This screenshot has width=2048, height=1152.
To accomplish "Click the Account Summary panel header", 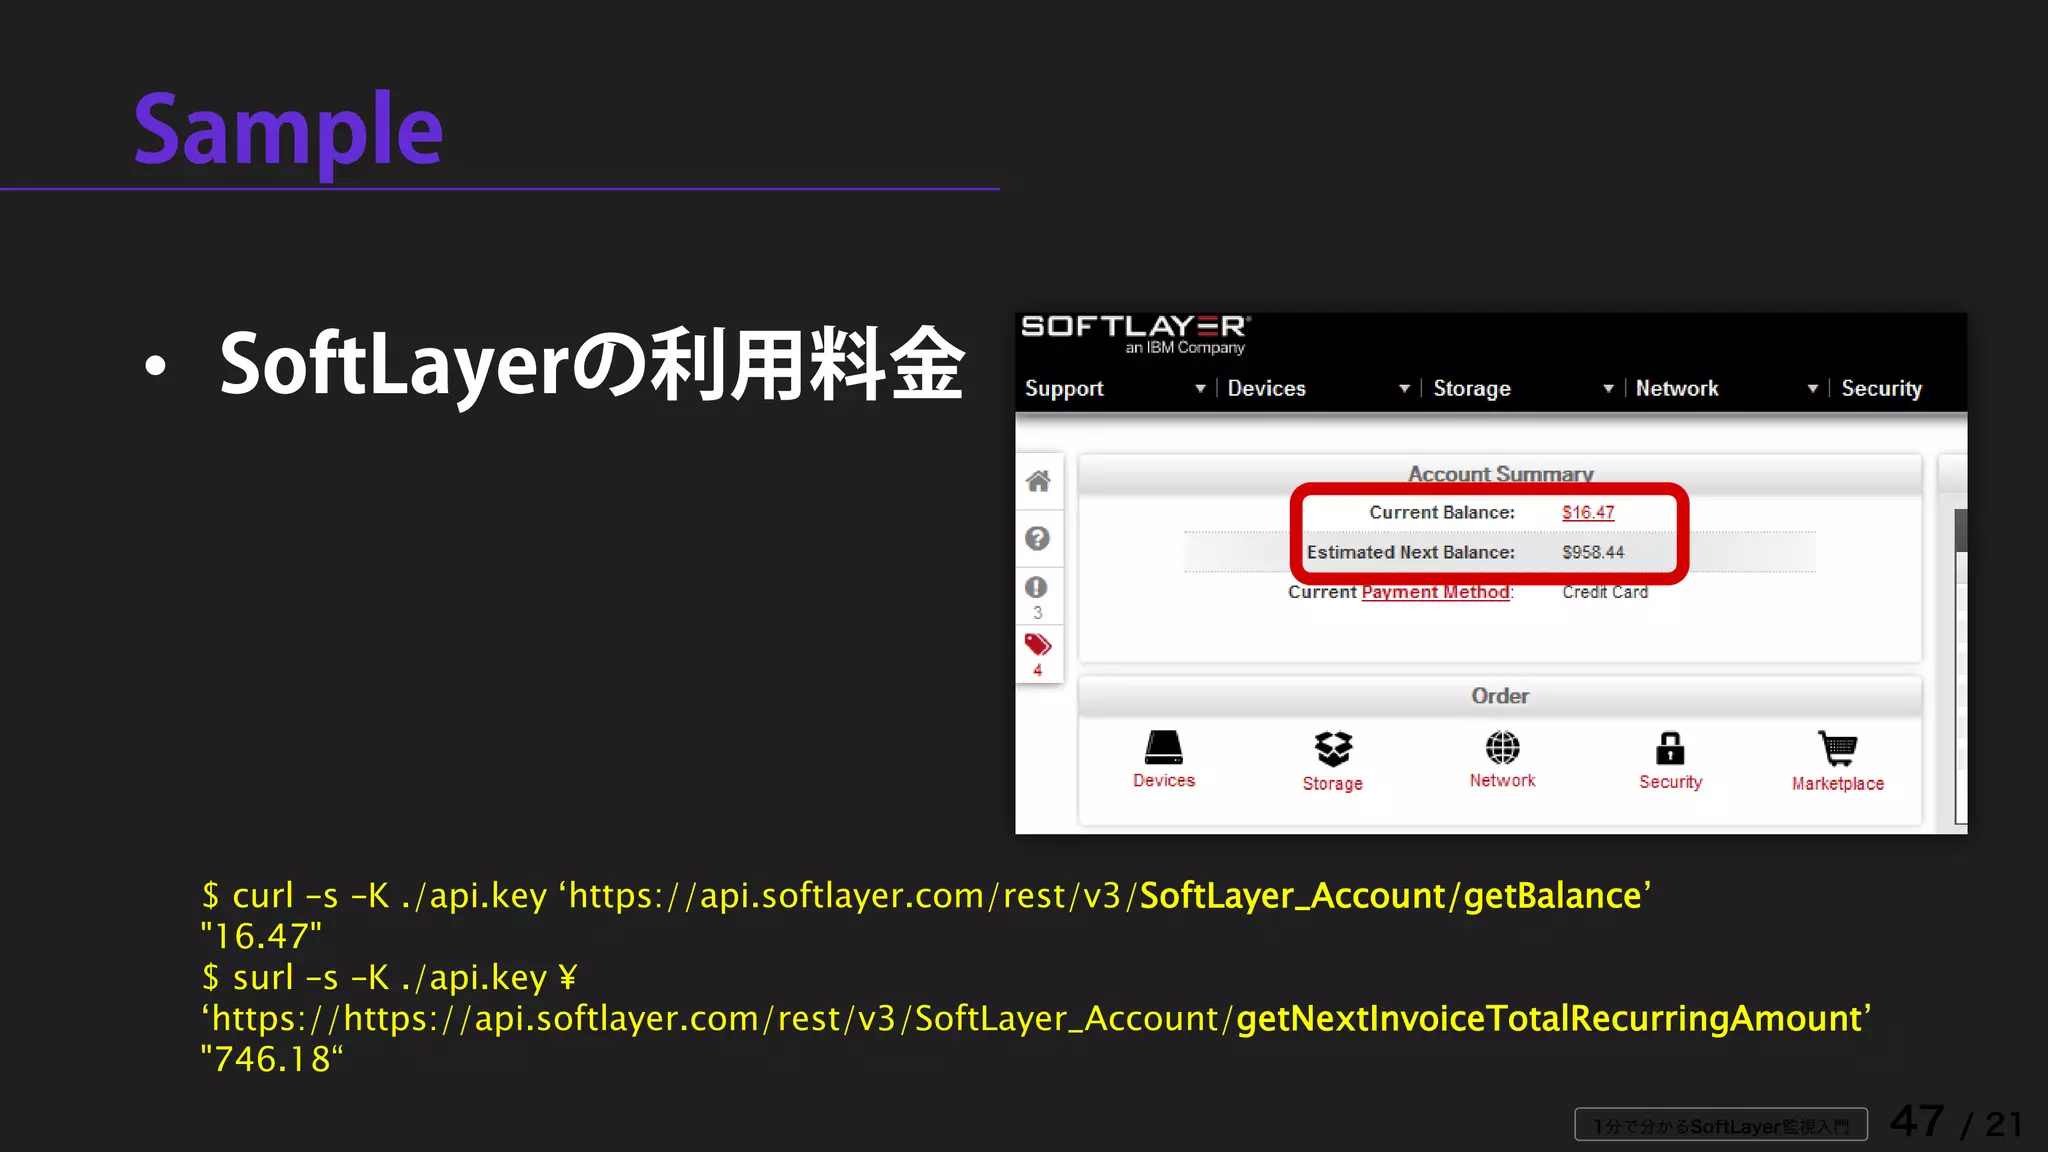I will (x=1500, y=474).
